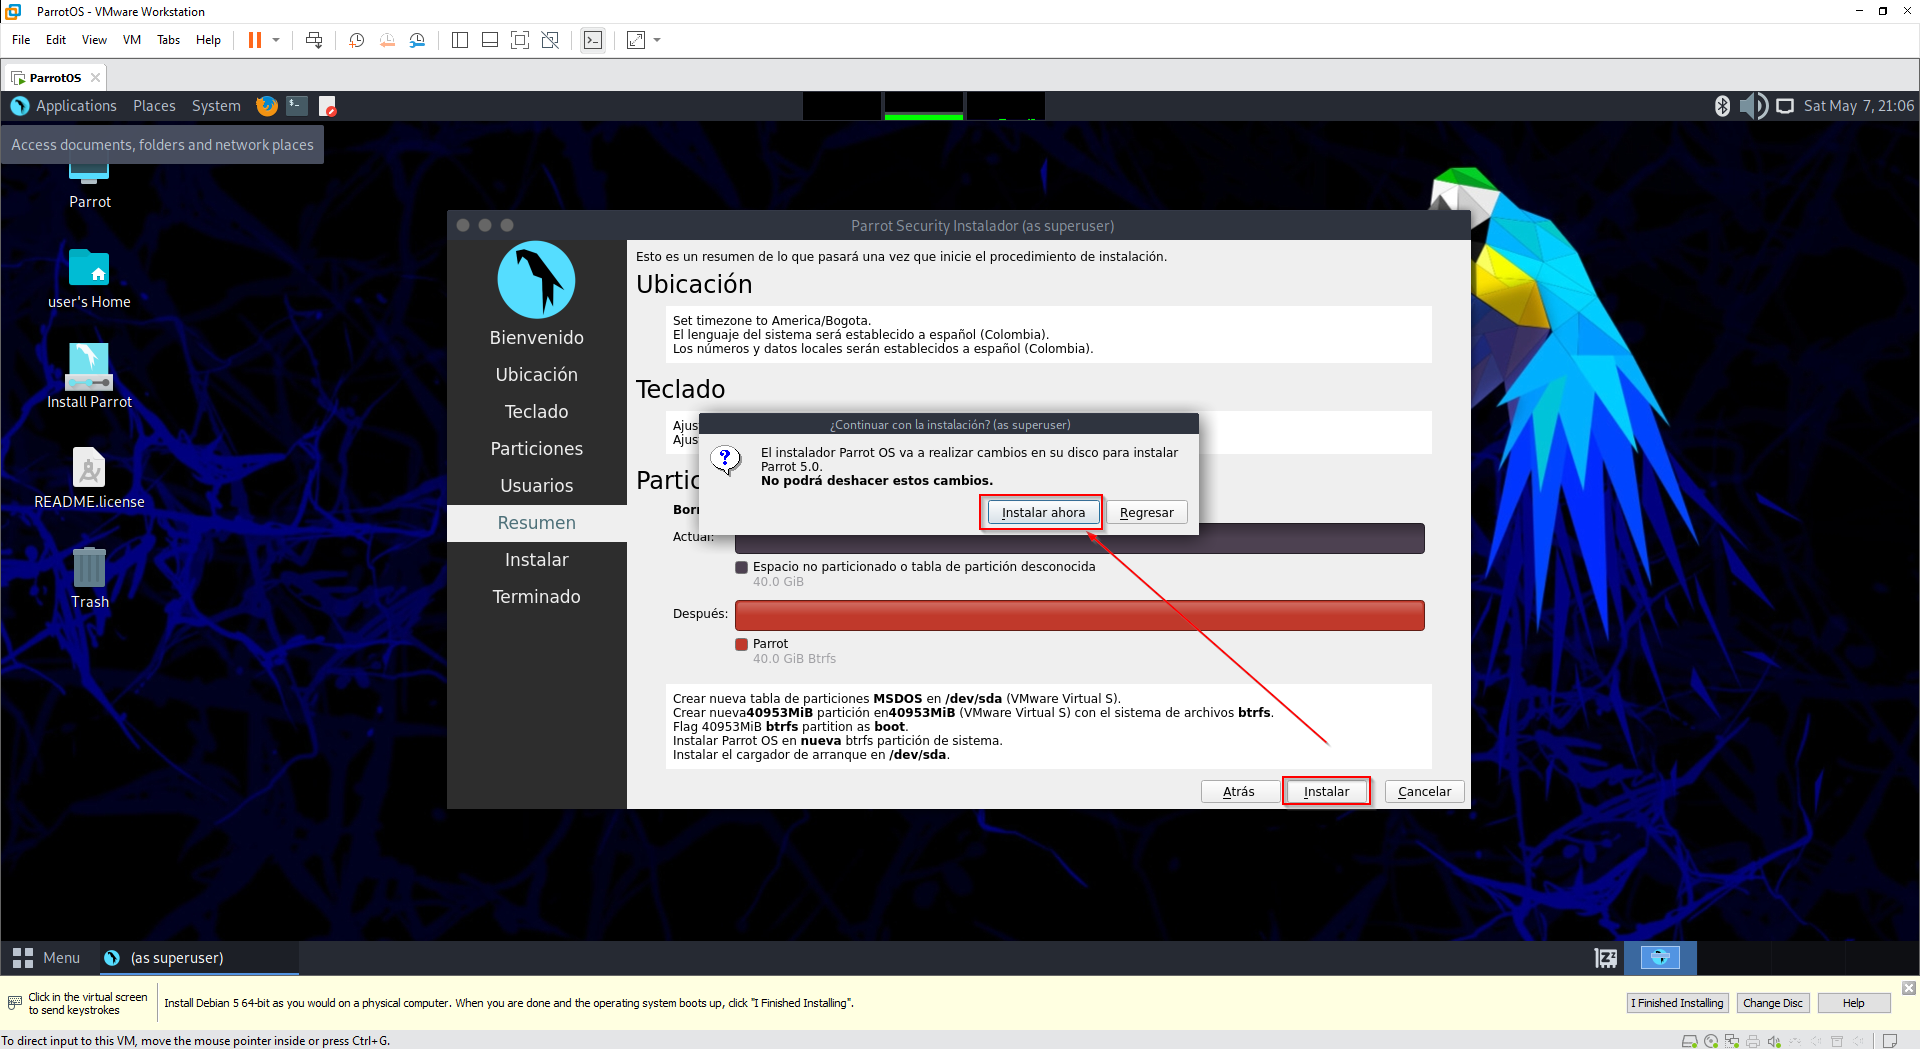Open the VMware Tabs menu
The image size is (1920, 1049).
click(168, 40)
